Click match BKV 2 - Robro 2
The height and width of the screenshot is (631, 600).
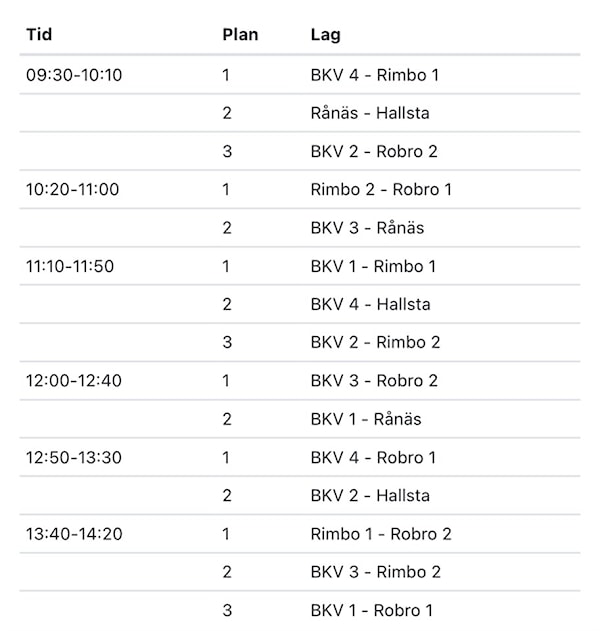pyautogui.click(x=374, y=151)
